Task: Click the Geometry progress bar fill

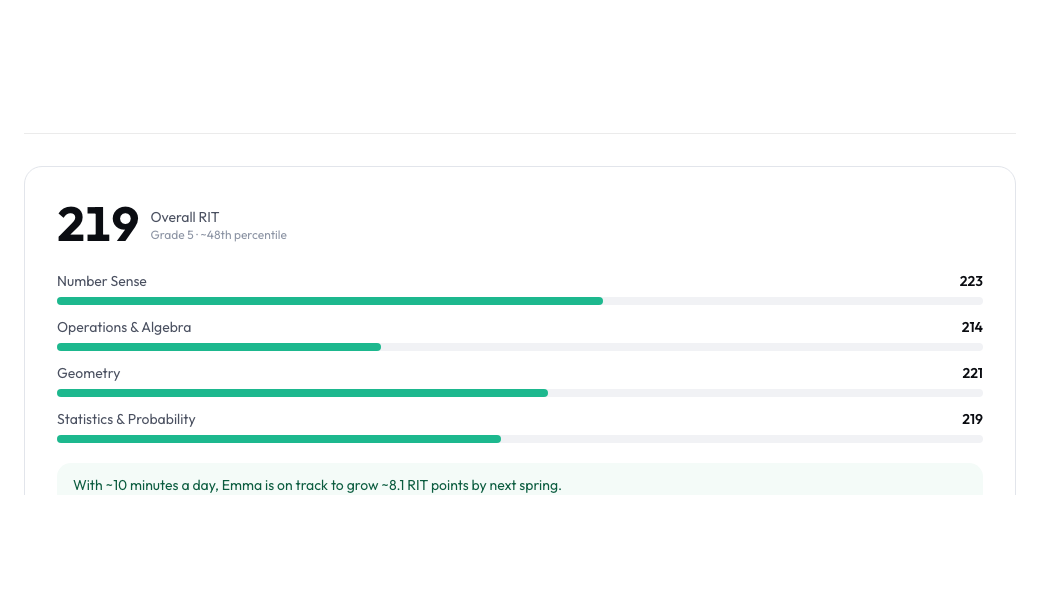Action: [x=302, y=393]
